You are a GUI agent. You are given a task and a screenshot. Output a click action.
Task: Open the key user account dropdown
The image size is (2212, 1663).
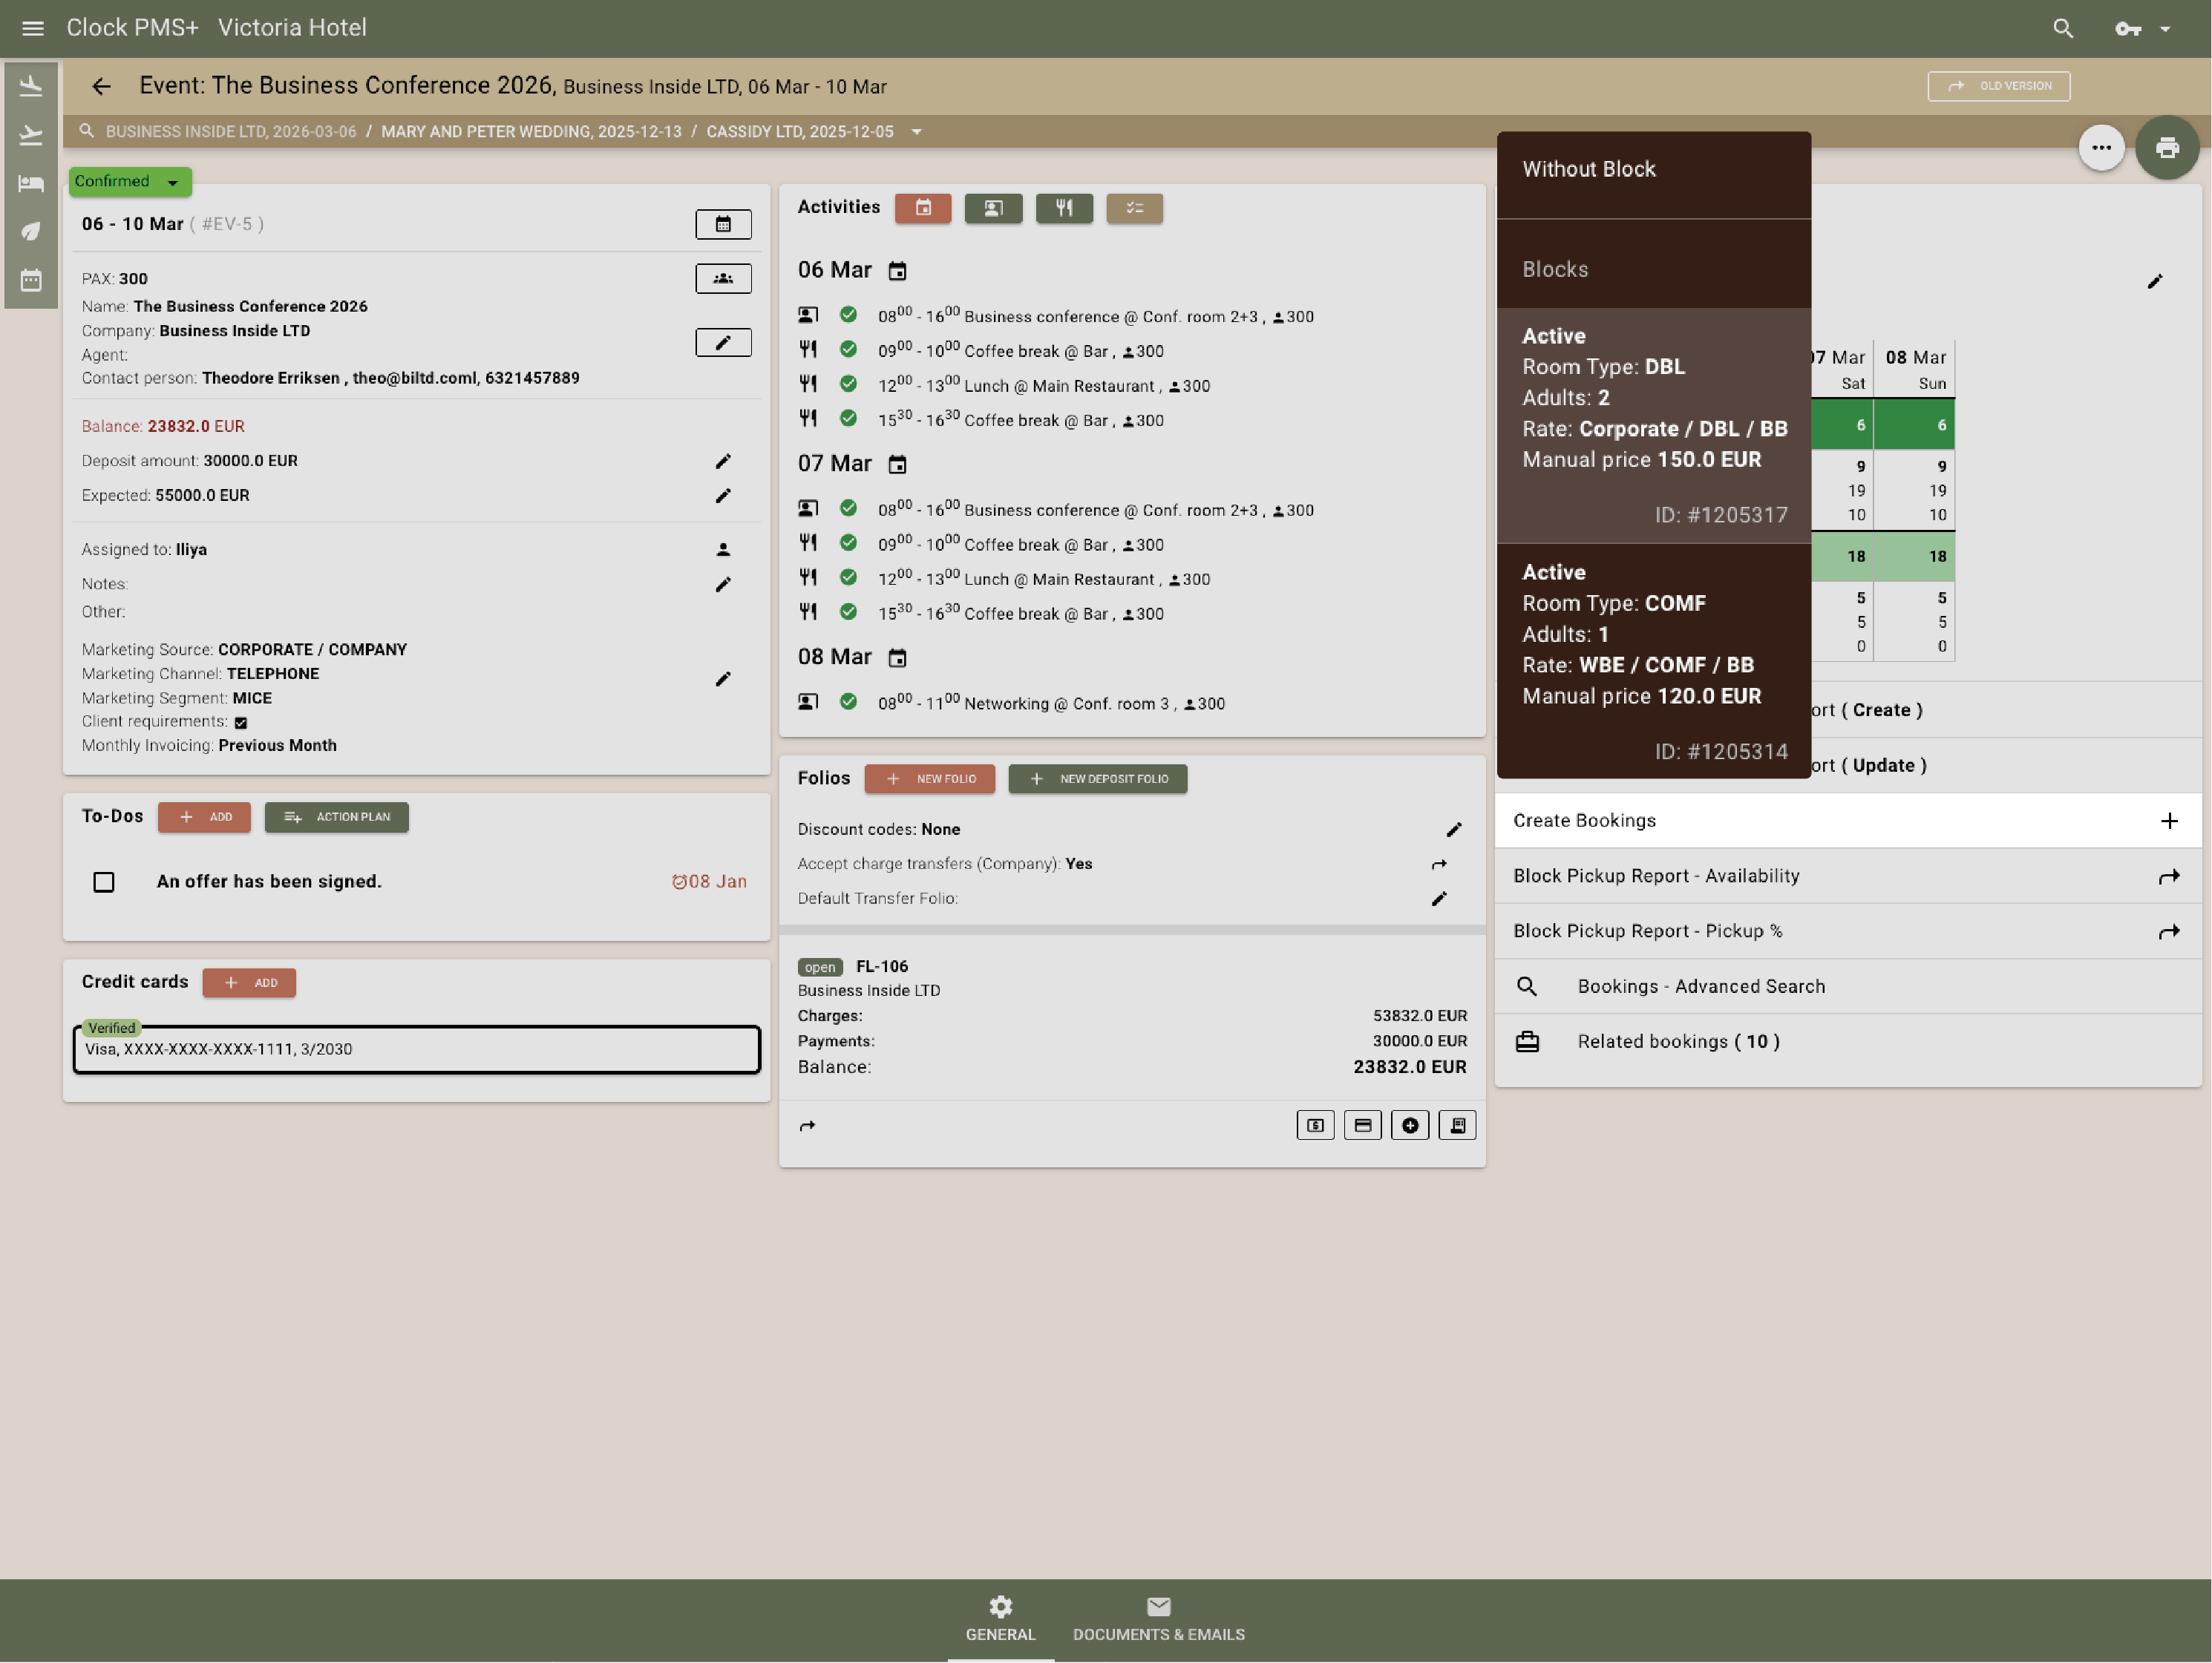click(x=2141, y=28)
